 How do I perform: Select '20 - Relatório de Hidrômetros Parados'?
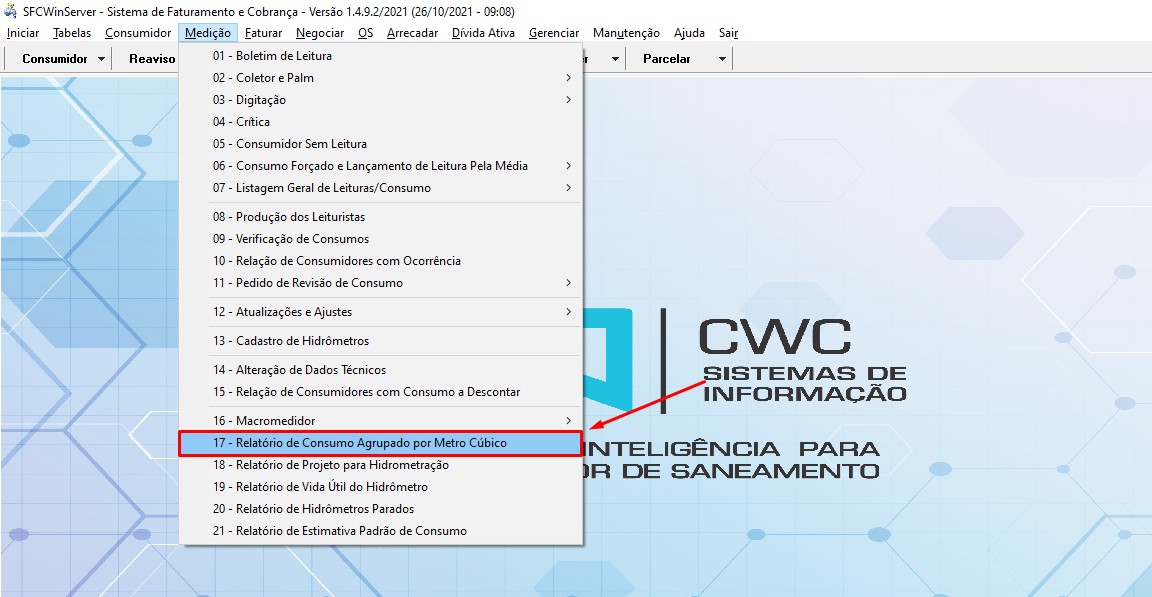coord(313,509)
